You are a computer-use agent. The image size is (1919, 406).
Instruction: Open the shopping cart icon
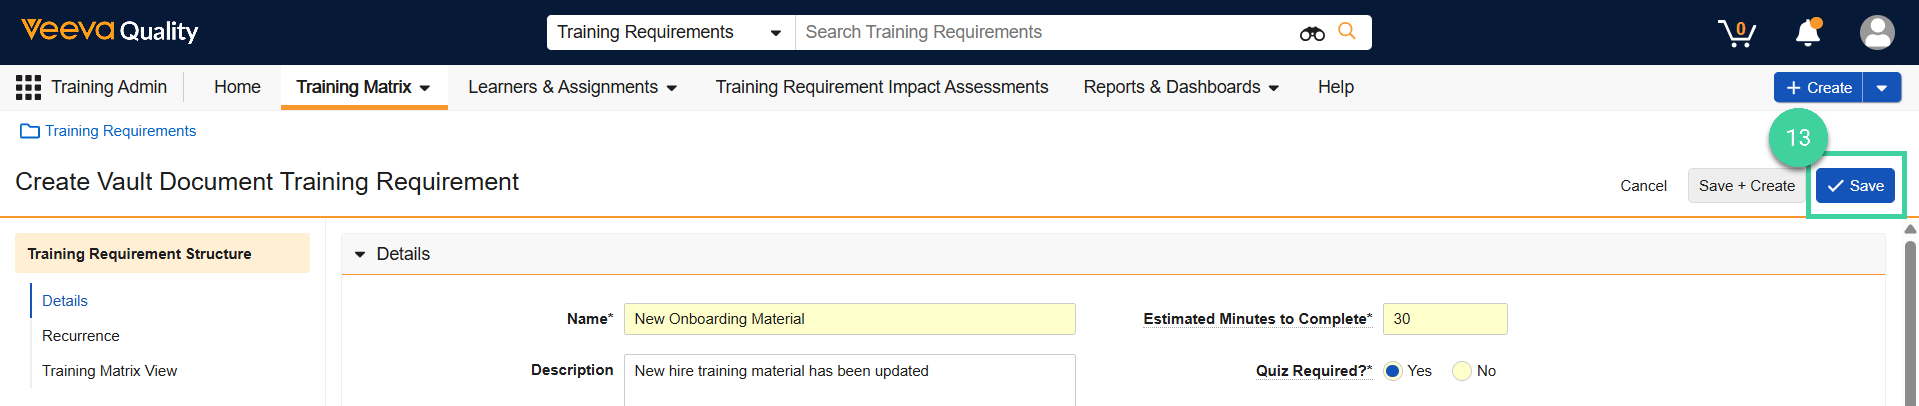[x=1737, y=33]
